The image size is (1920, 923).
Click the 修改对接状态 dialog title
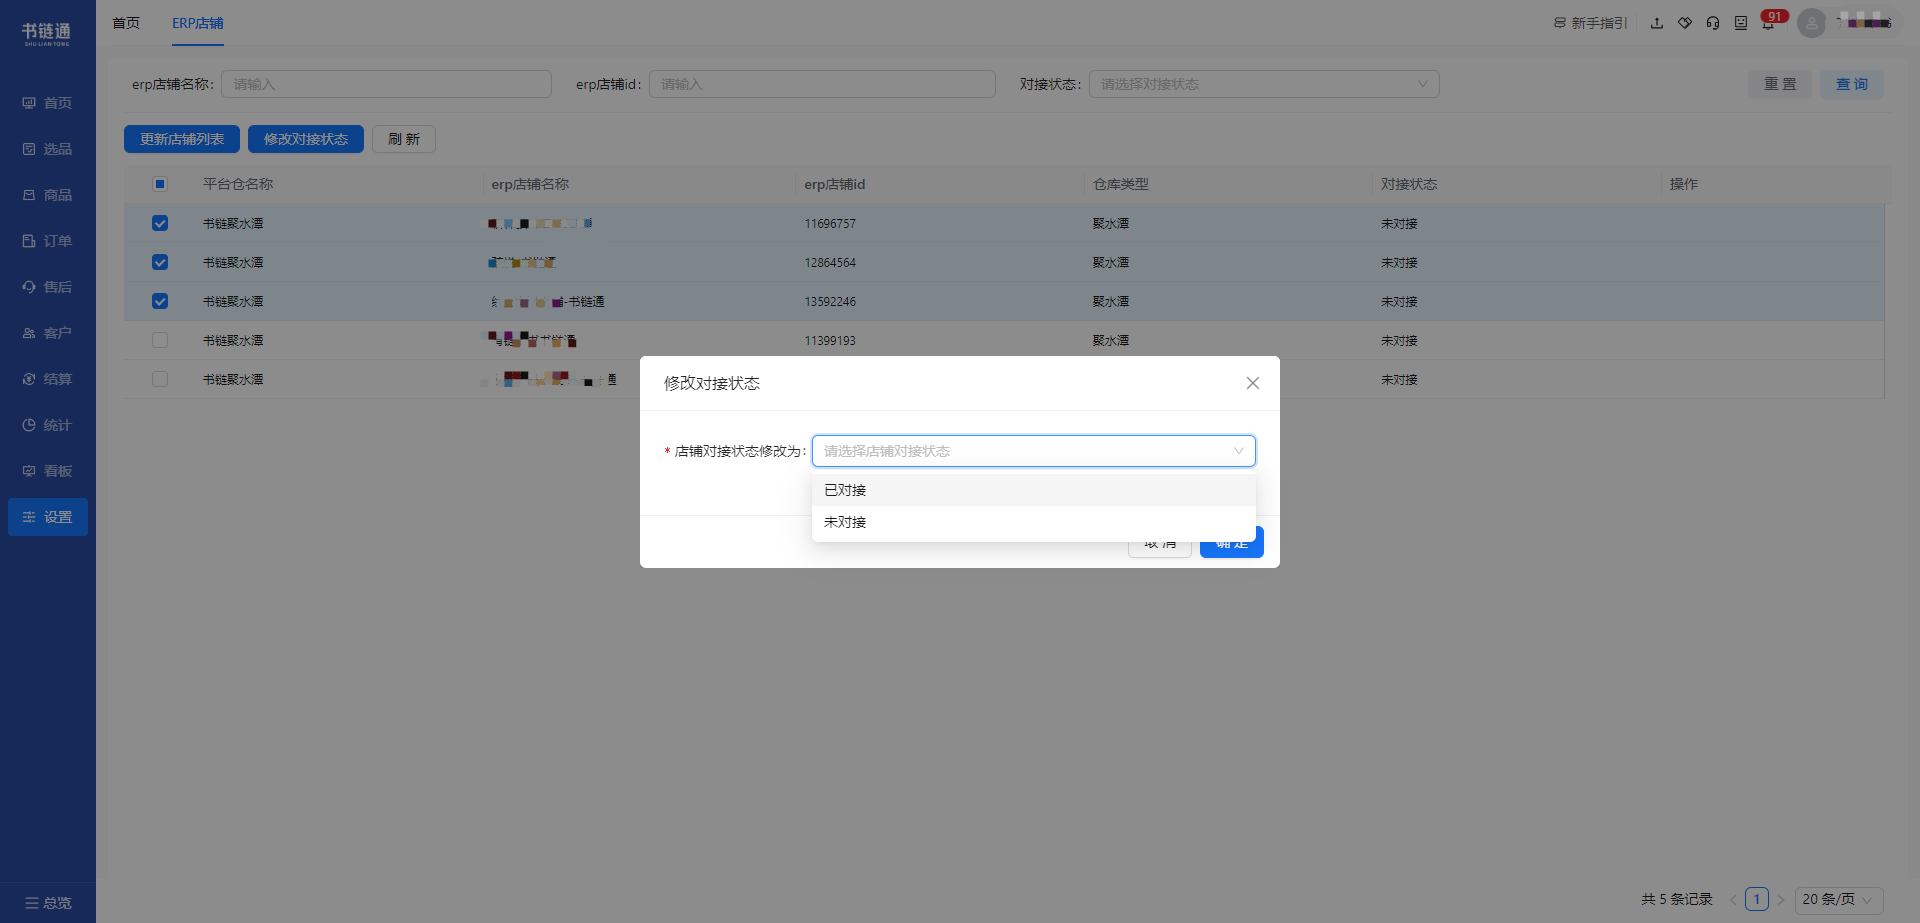click(712, 383)
